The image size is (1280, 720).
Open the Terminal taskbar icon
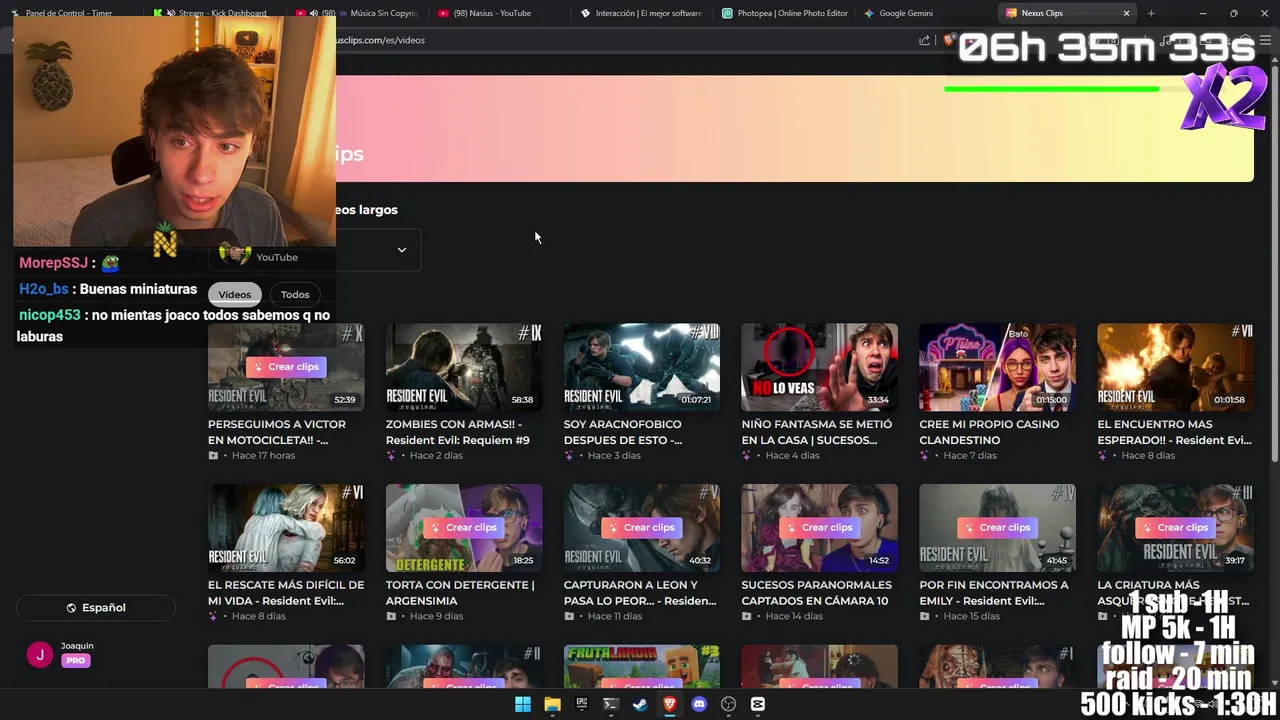tap(611, 704)
